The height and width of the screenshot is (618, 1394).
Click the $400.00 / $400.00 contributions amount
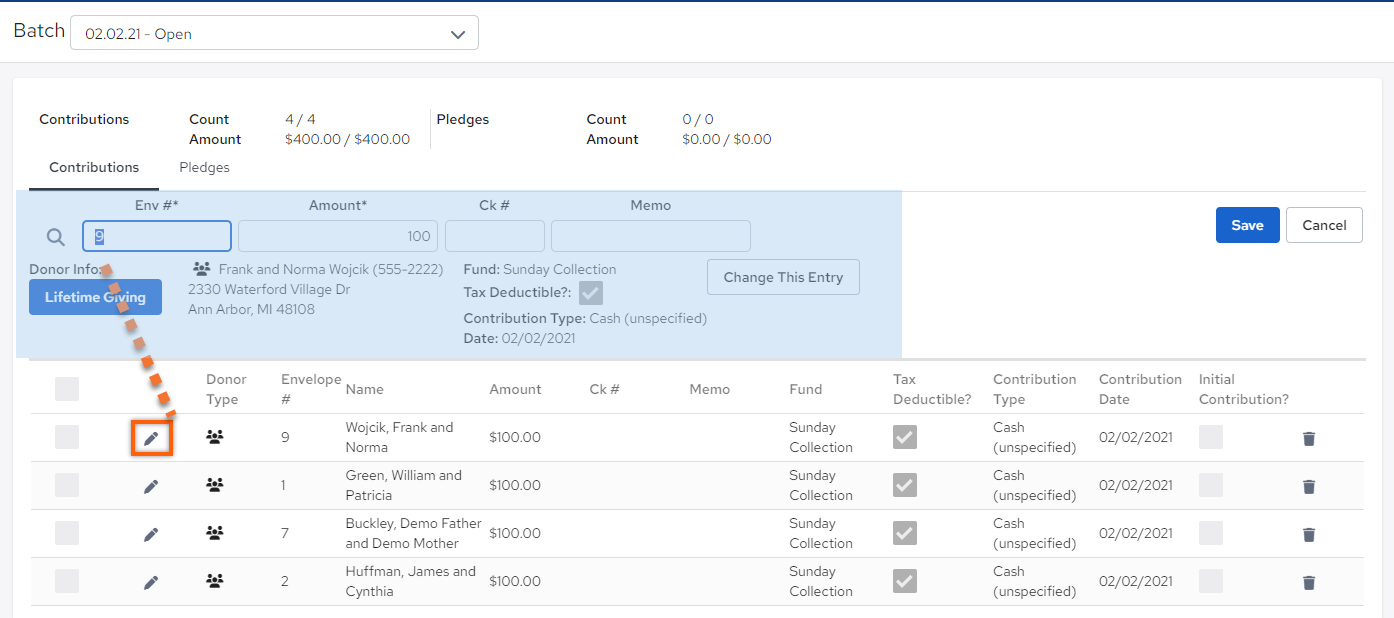coord(347,139)
